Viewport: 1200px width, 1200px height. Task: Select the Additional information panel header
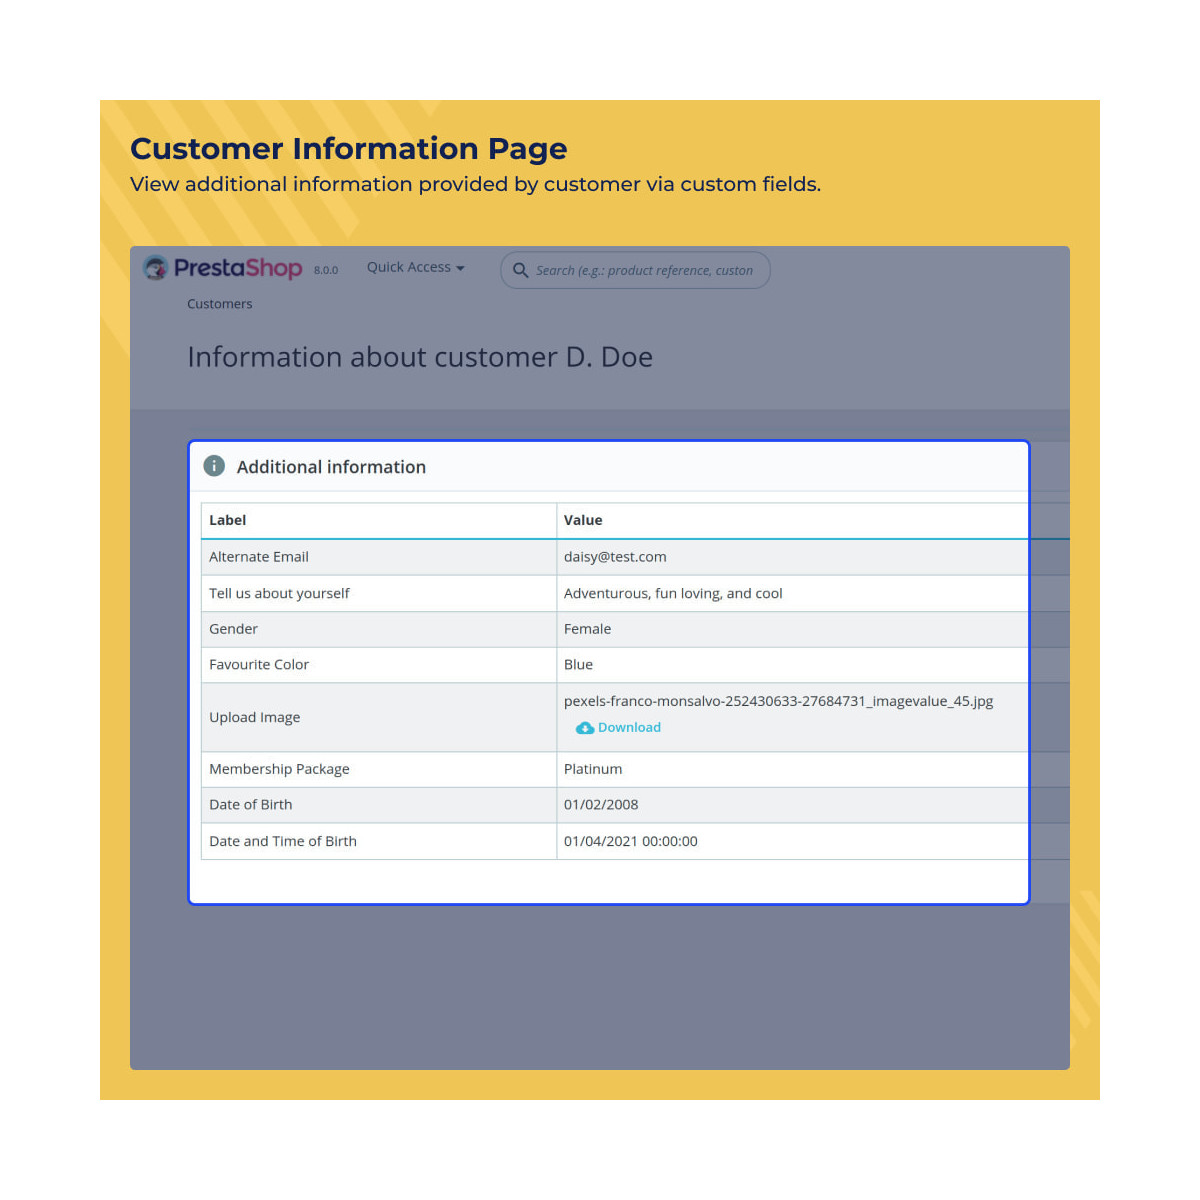(331, 466)
